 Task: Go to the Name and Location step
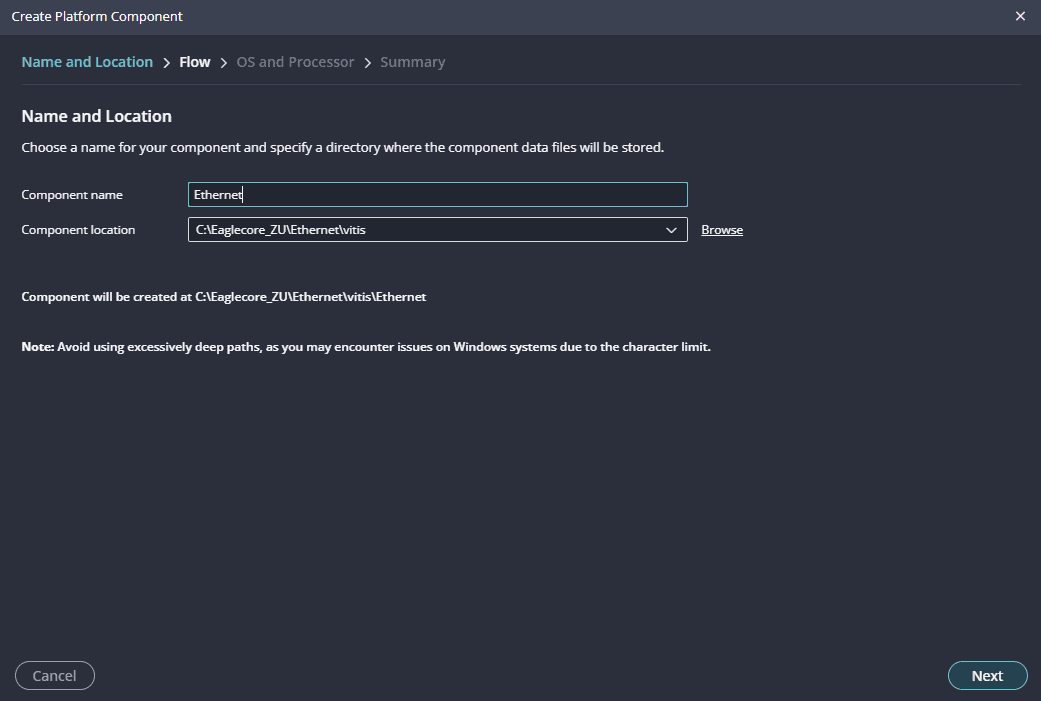(87, 62)
